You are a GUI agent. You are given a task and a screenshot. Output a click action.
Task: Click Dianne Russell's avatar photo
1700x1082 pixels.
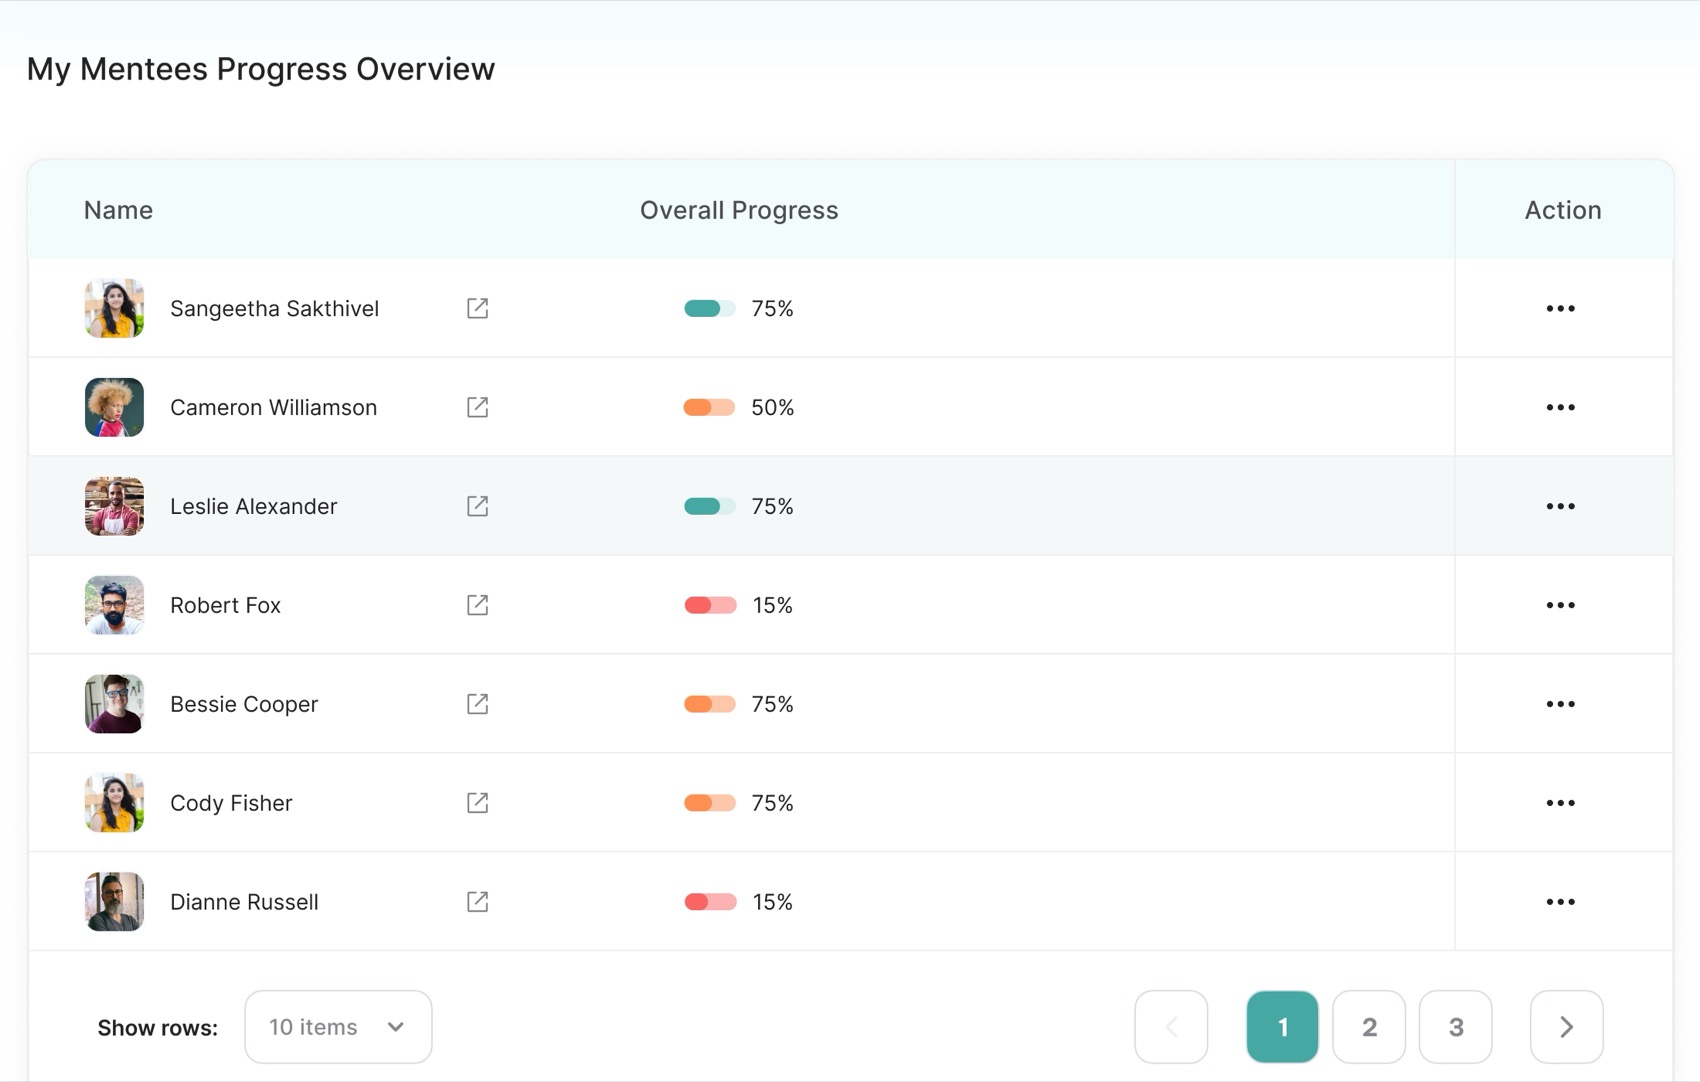click(114, 902)
